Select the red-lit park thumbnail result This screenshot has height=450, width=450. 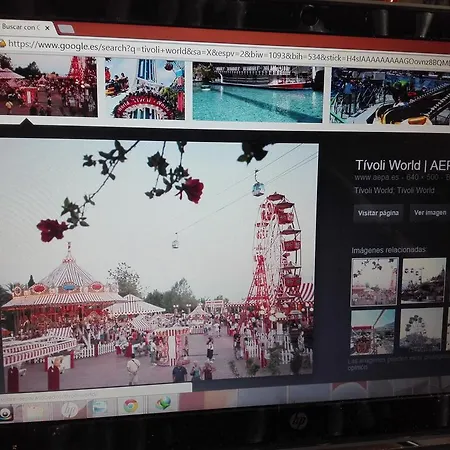click(49, 85)
